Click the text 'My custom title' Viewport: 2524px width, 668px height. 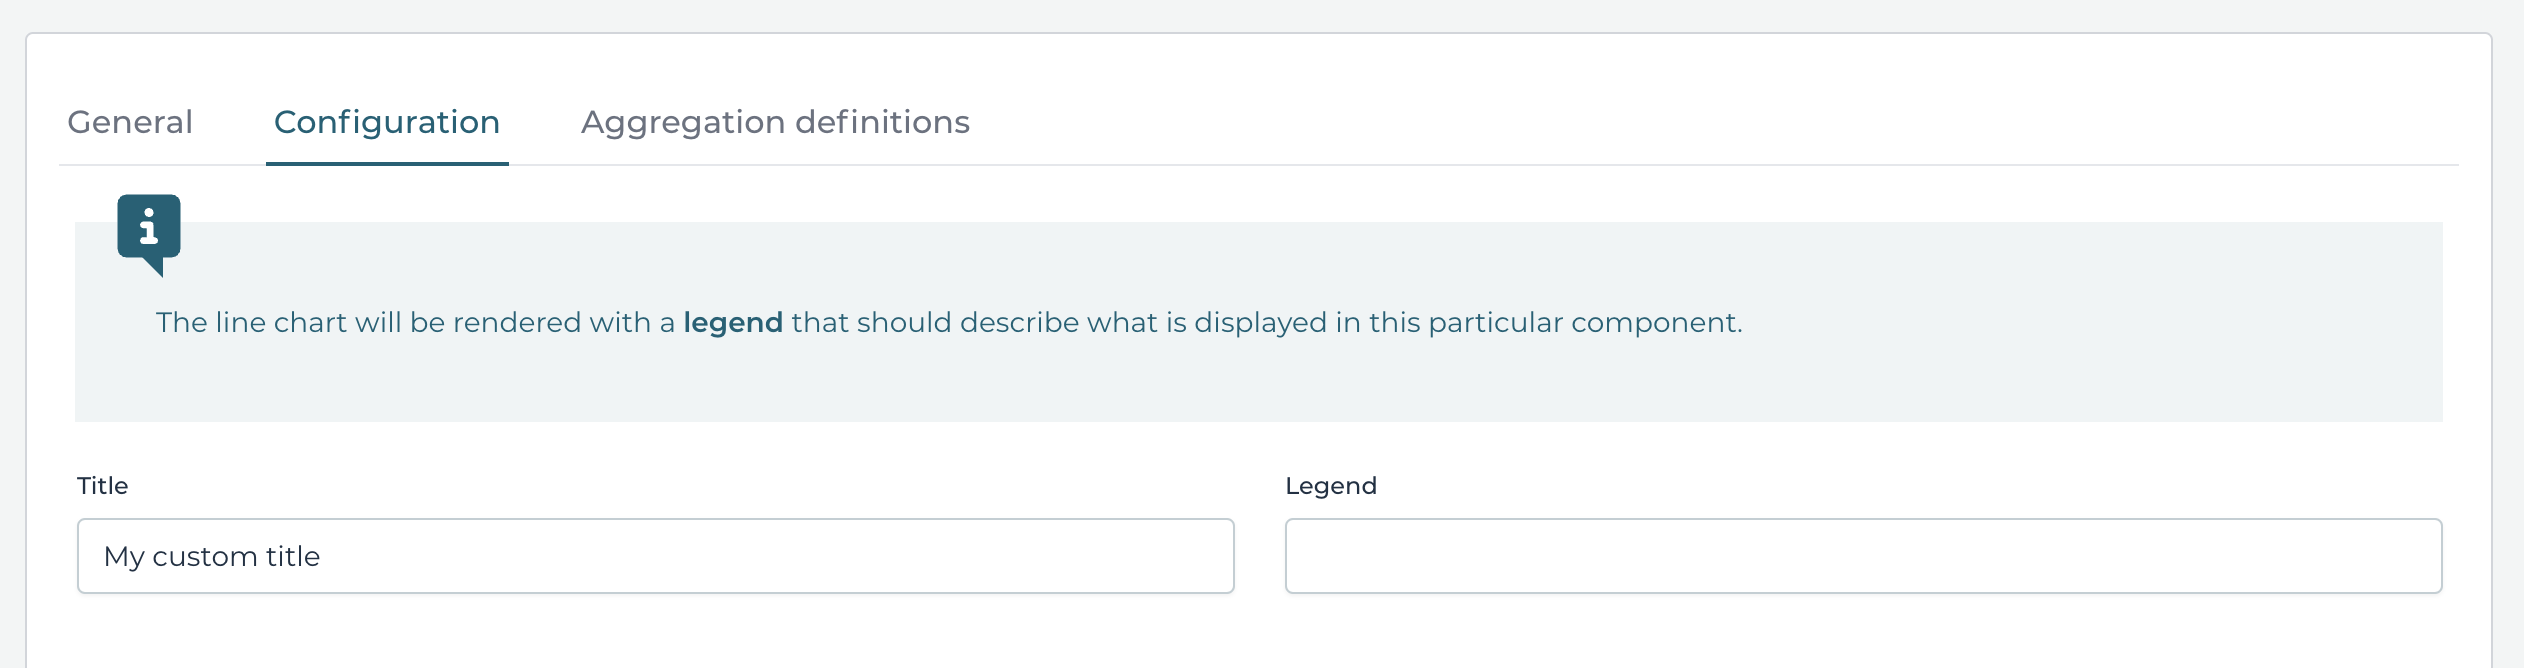click(212, 556)
